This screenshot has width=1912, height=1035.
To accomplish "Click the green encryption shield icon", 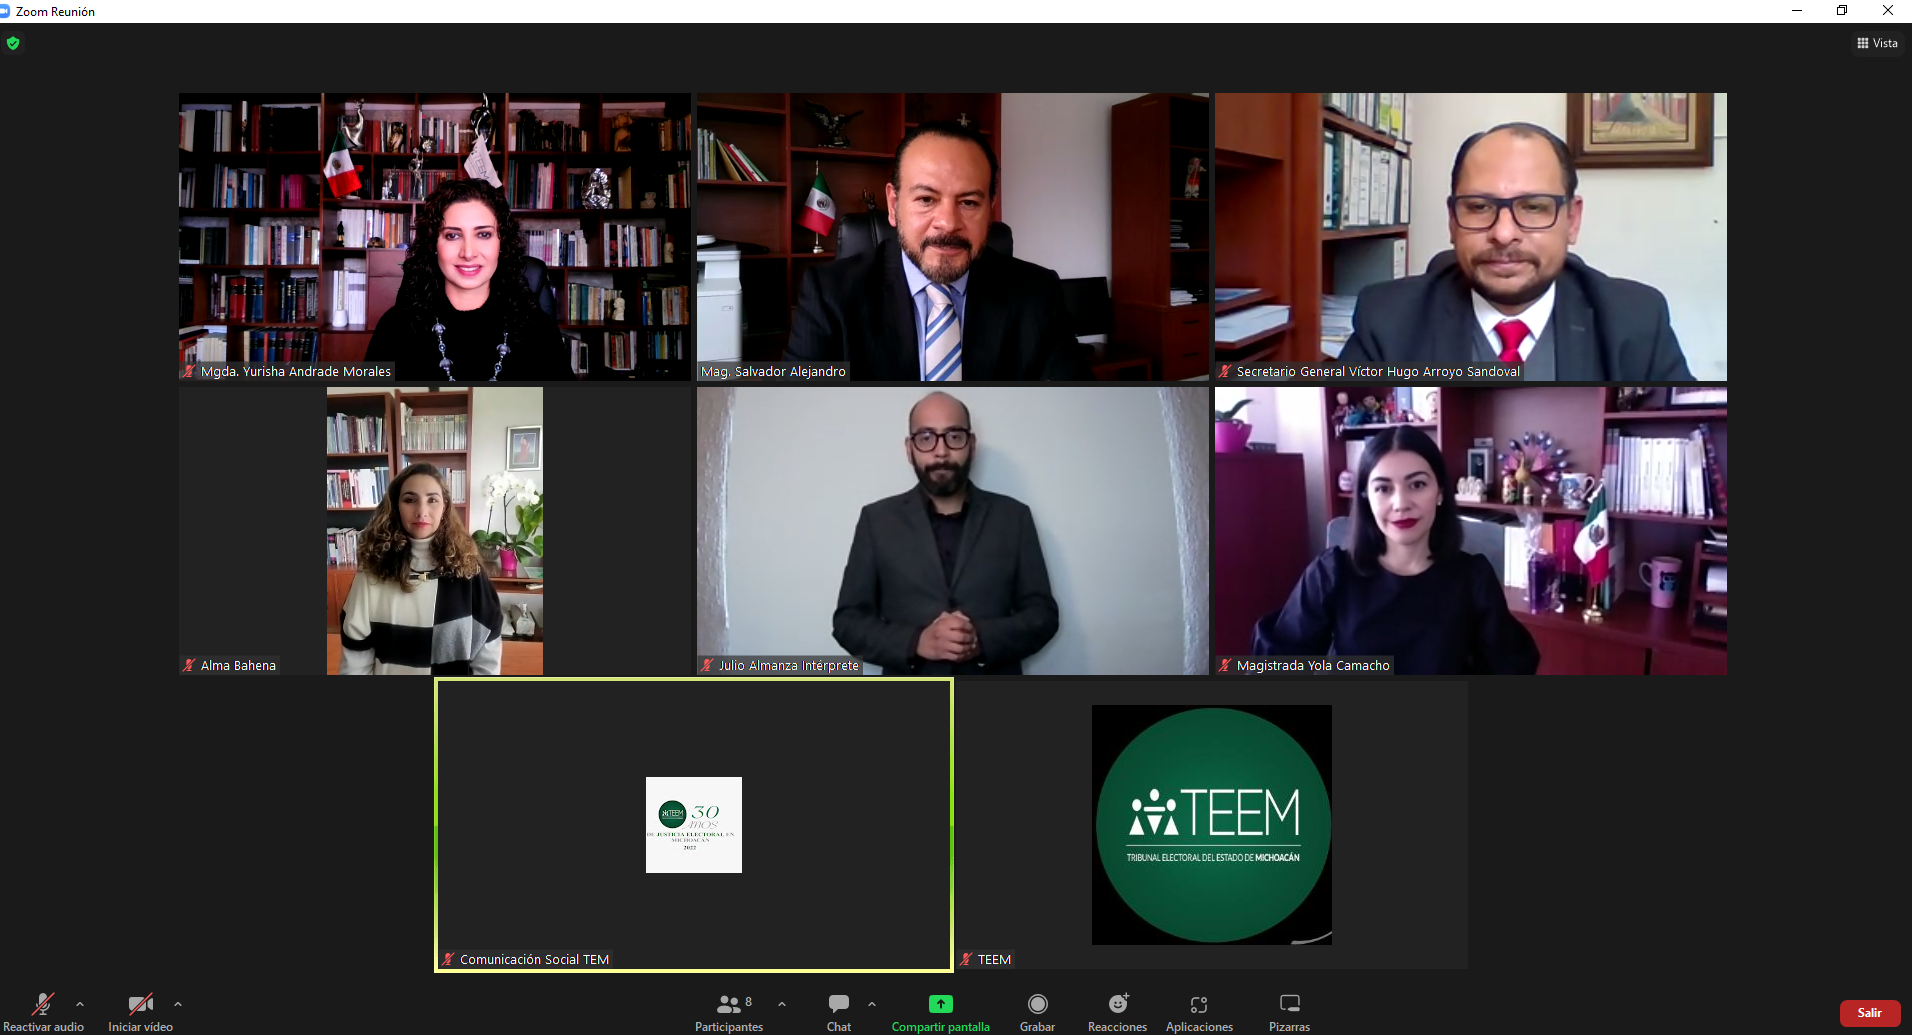I will point(13,43).
